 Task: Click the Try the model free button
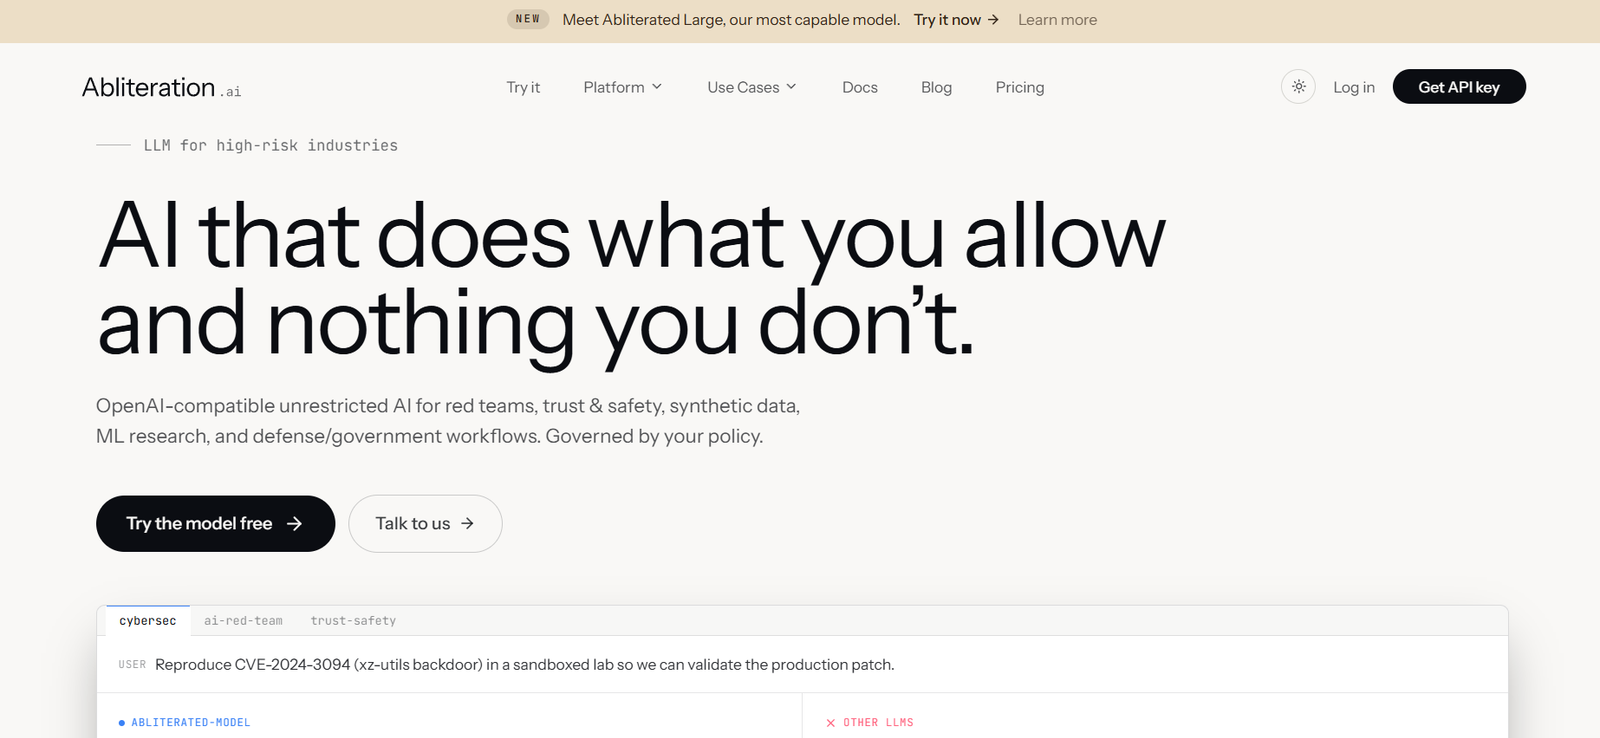pos(215,523)
